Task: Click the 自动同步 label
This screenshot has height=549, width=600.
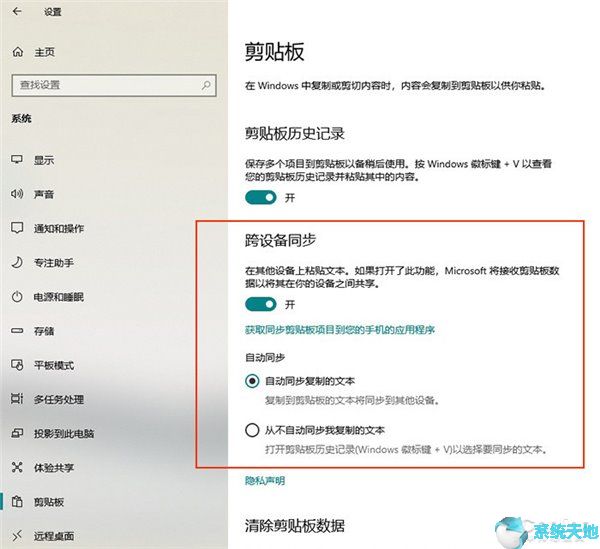Action: [265, 357]
